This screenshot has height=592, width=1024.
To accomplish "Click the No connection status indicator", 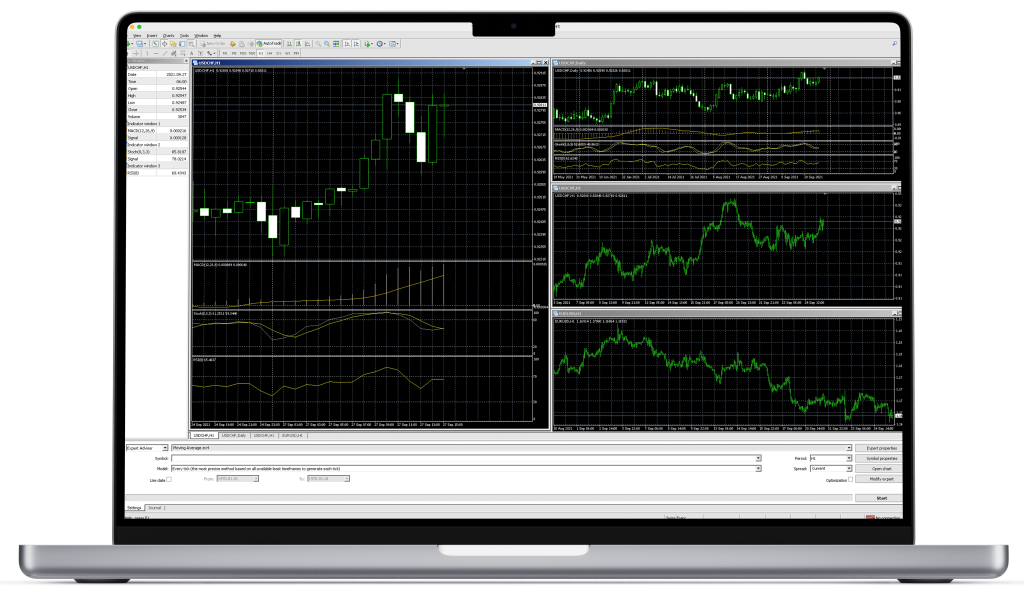I will tap(883, 518).
